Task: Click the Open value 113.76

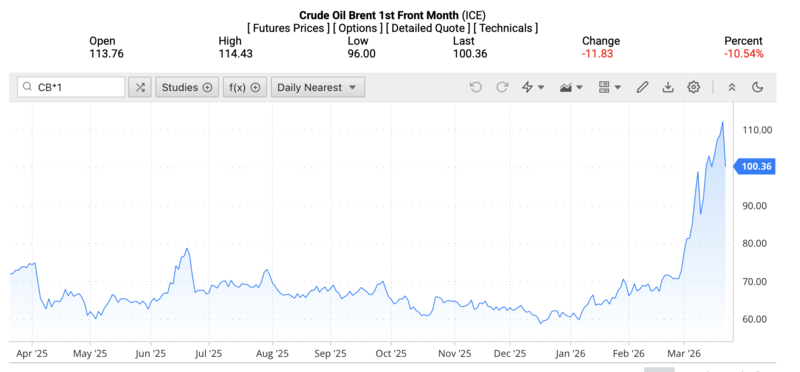Action: tap(107, 54)
